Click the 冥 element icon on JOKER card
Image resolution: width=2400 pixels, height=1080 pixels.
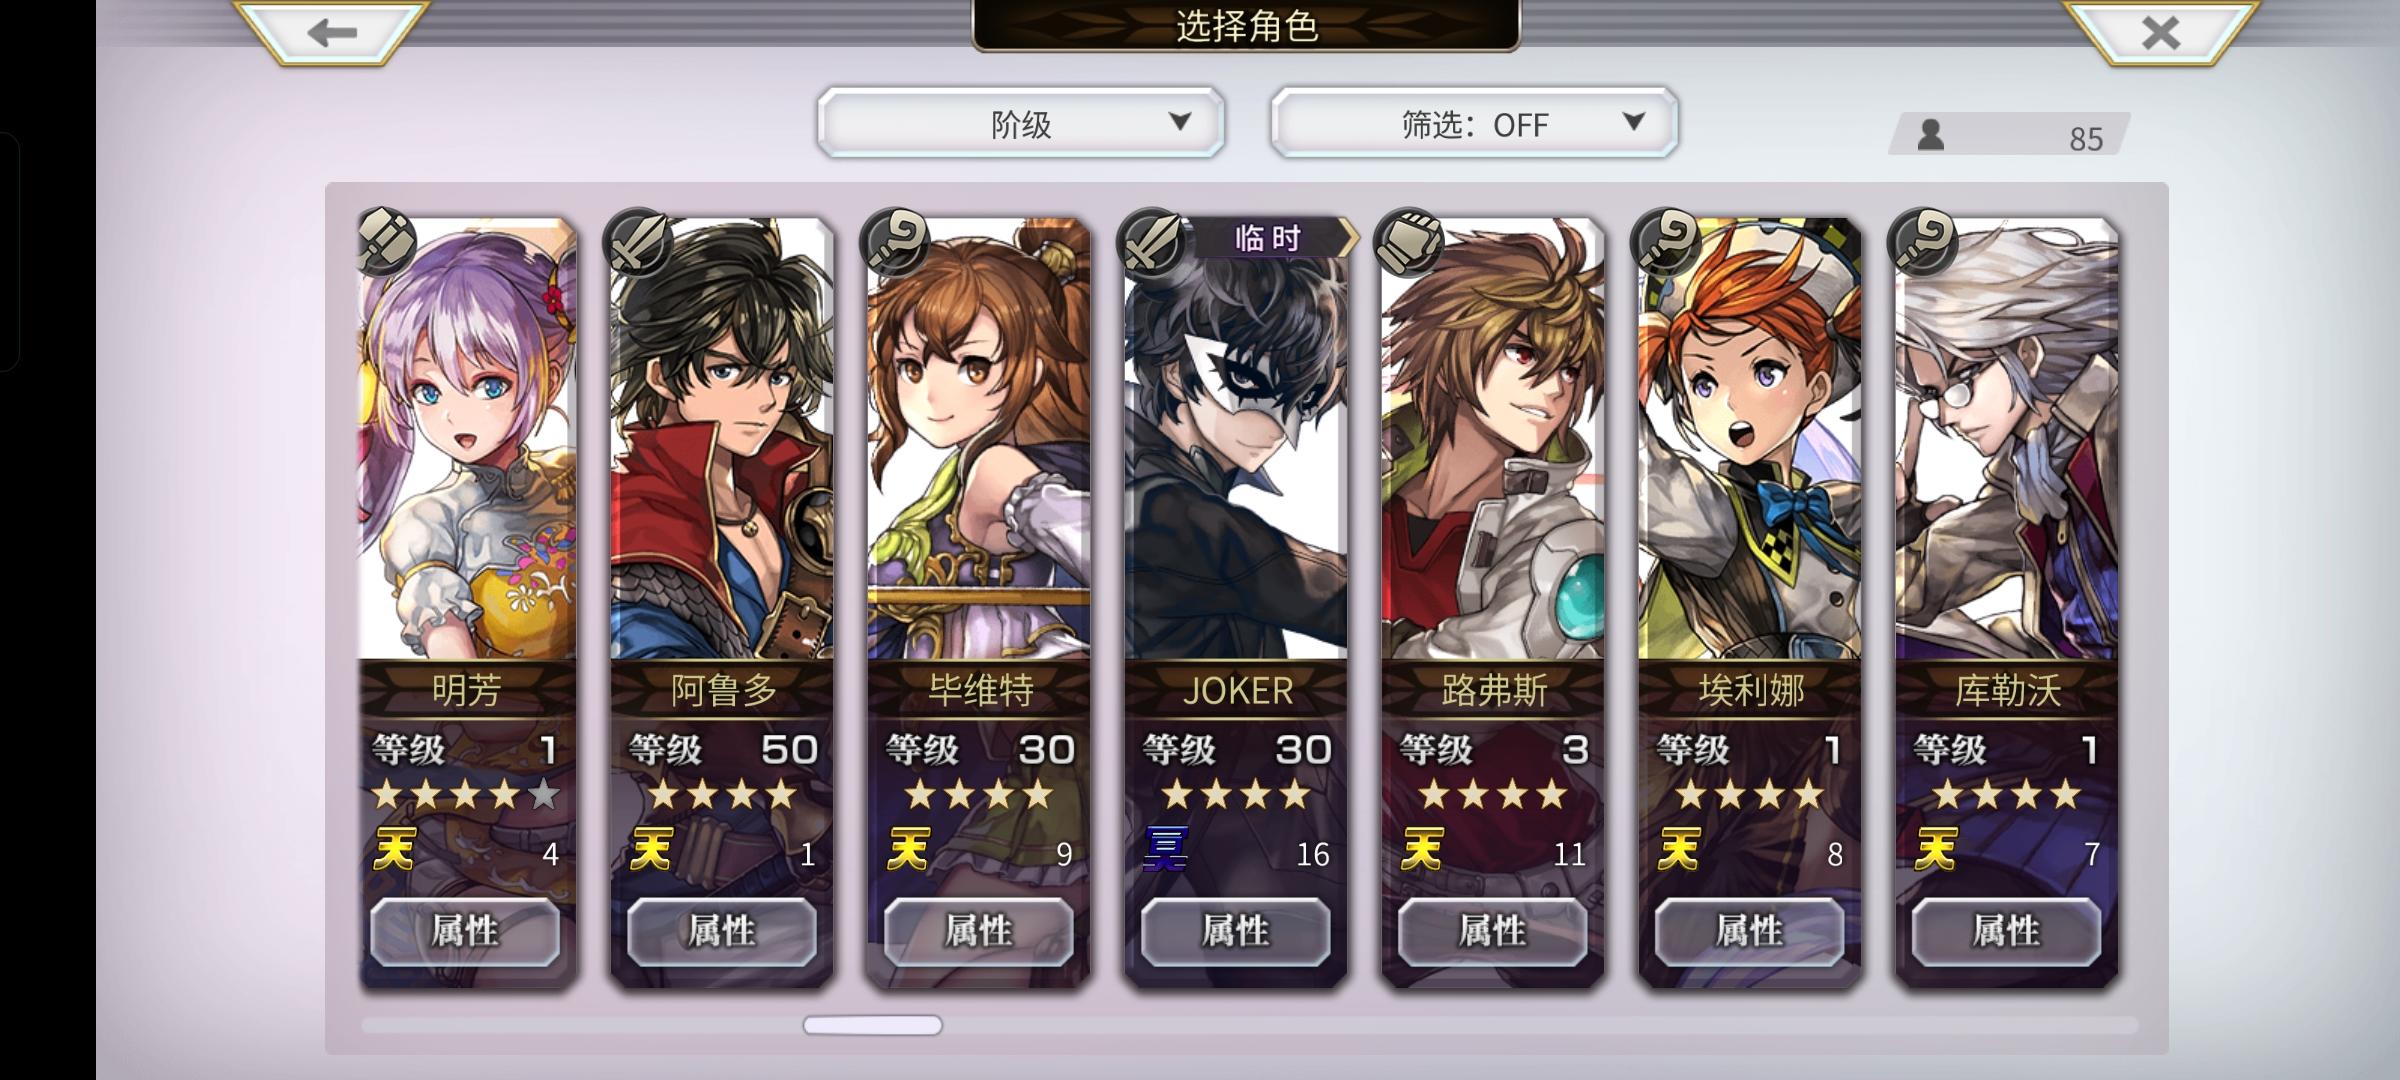tap(1165, 851)
